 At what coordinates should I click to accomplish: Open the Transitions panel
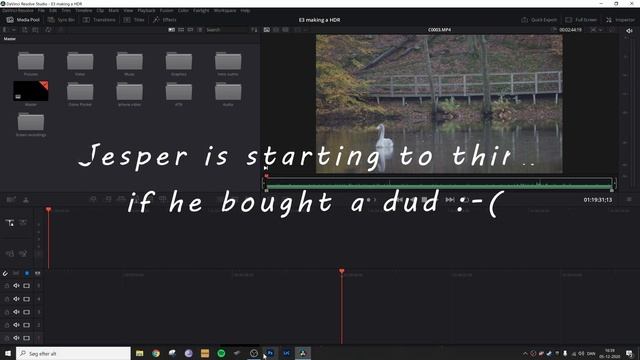(x=99, y=20)
